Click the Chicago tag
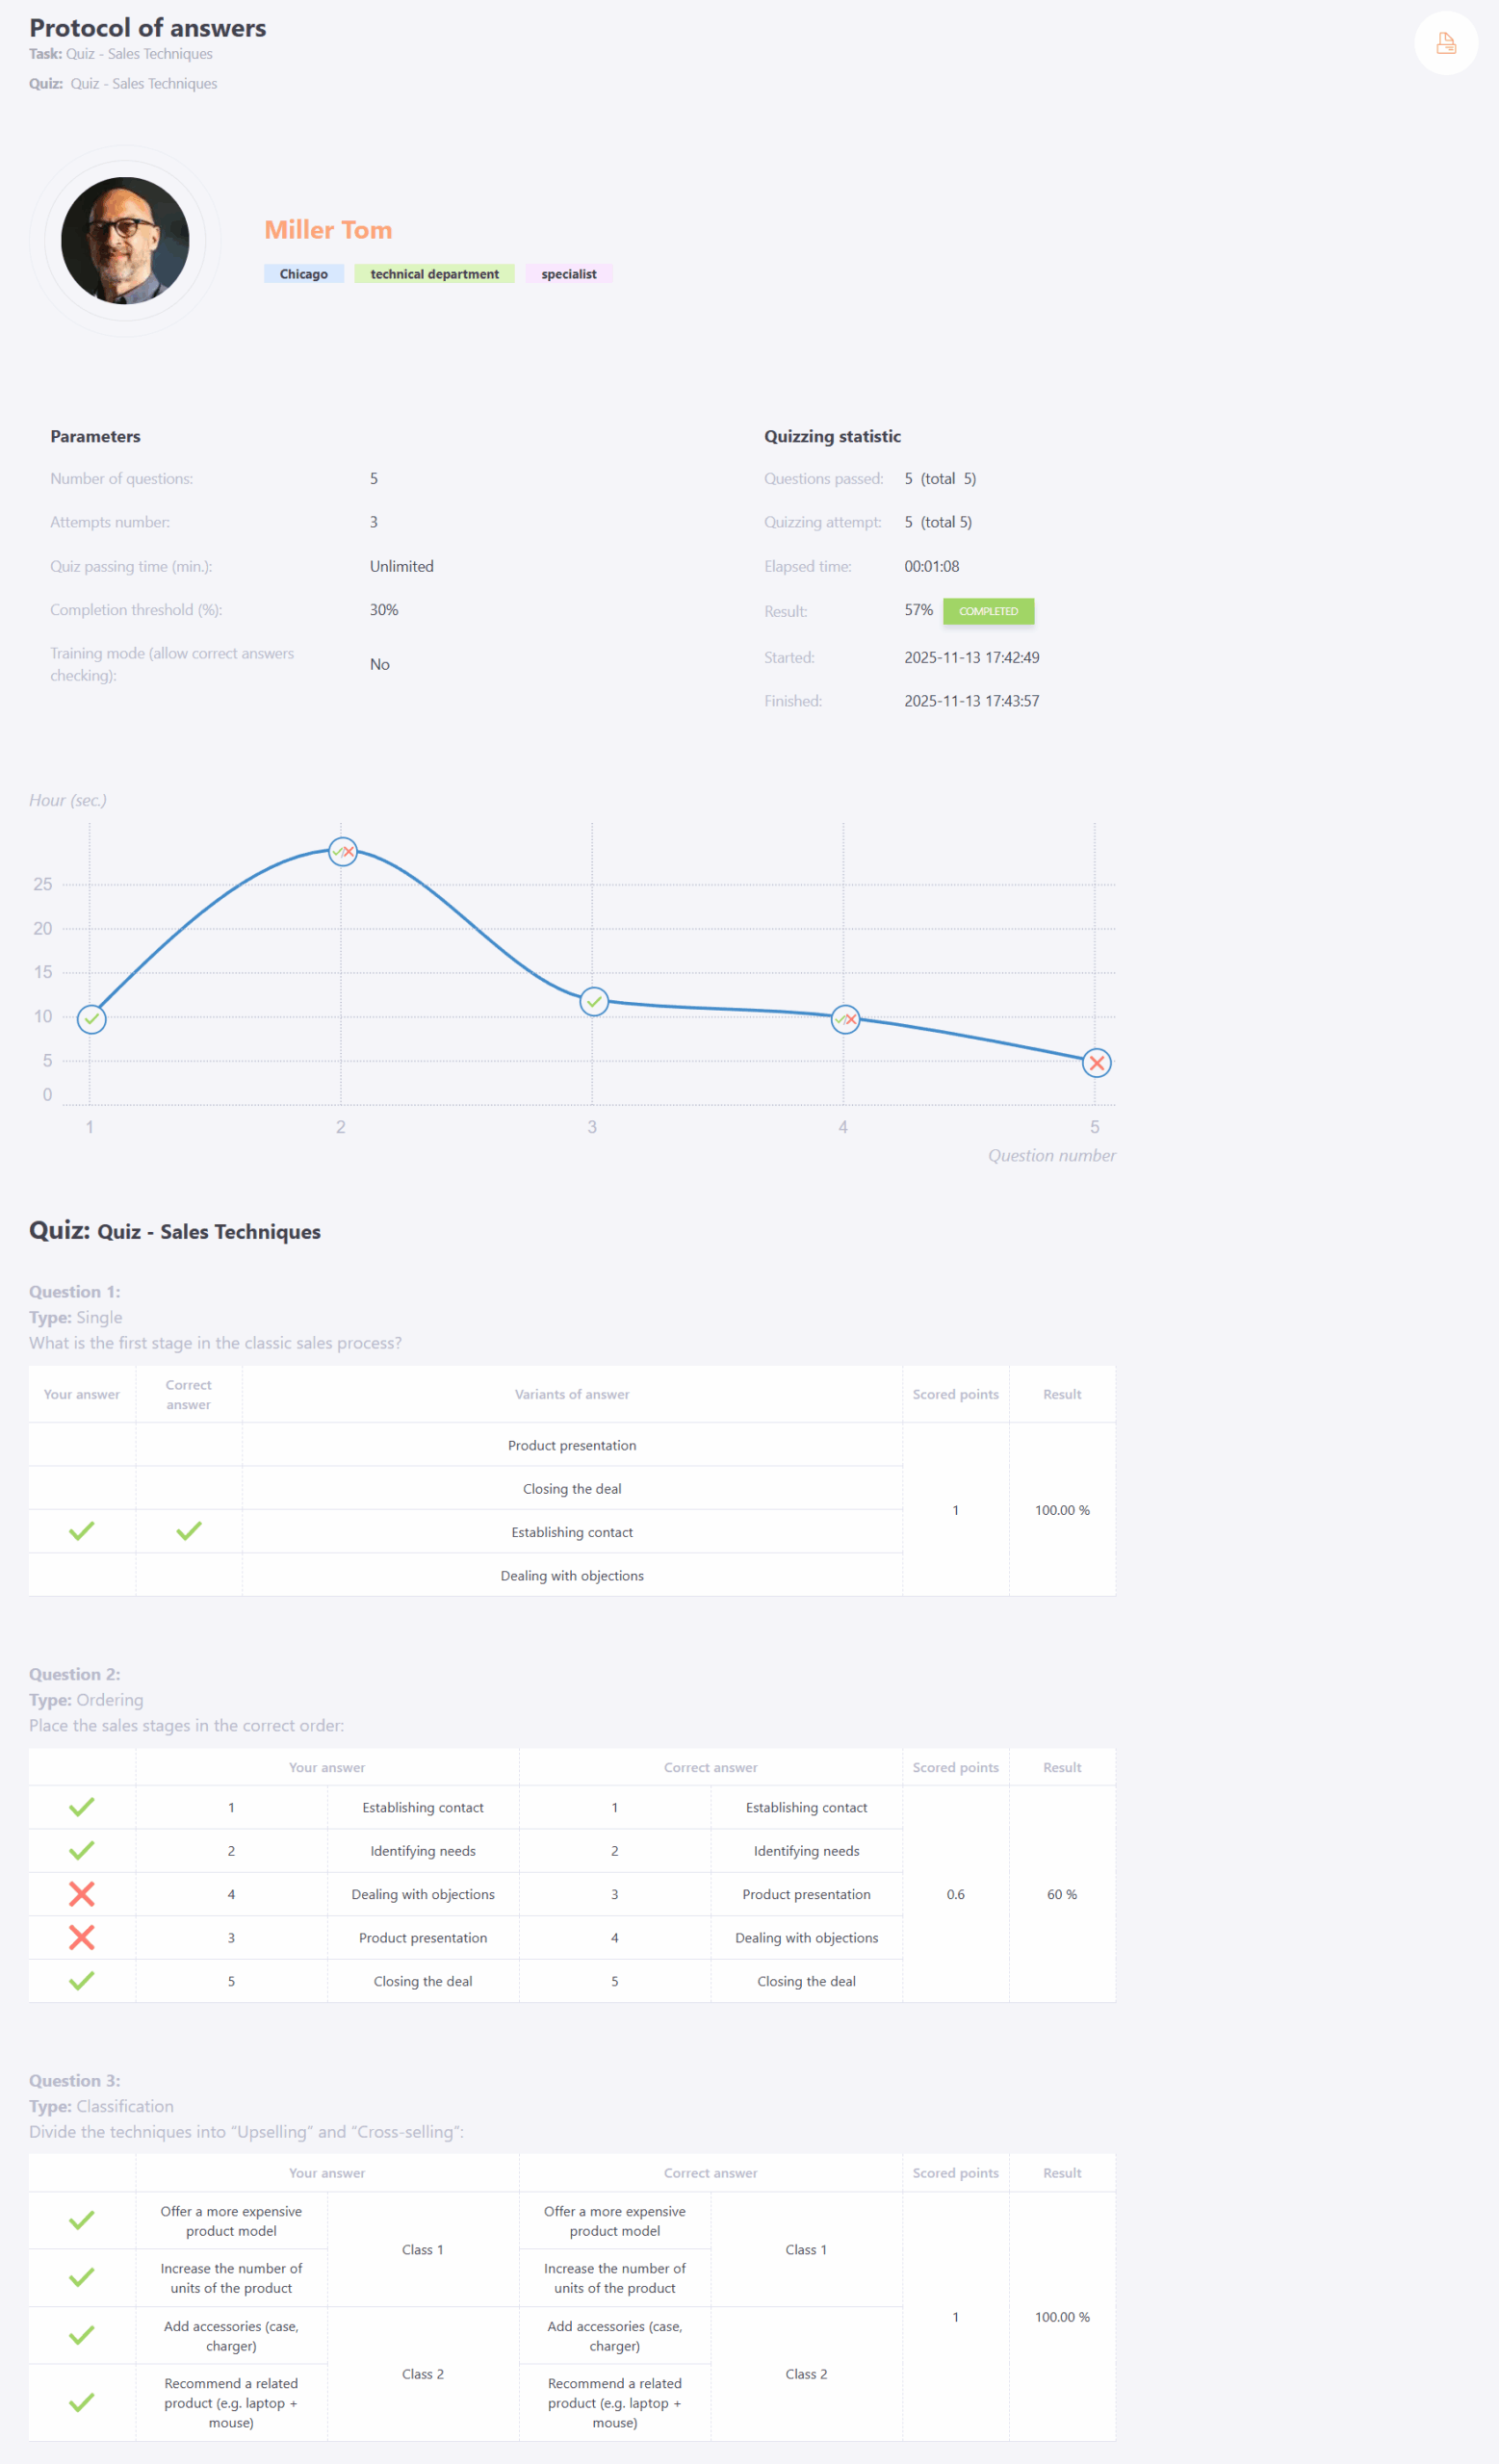 (303, 274)
